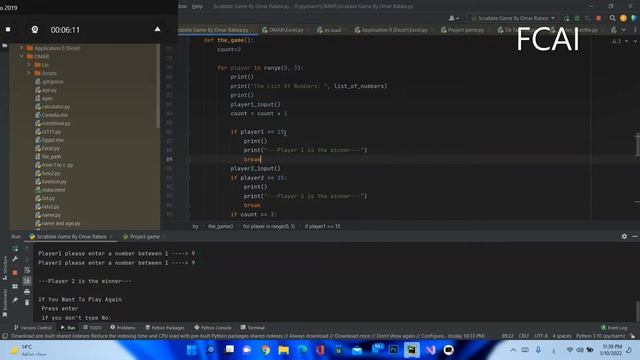Select Scrabble Game run tab

[x=70, y=236]
